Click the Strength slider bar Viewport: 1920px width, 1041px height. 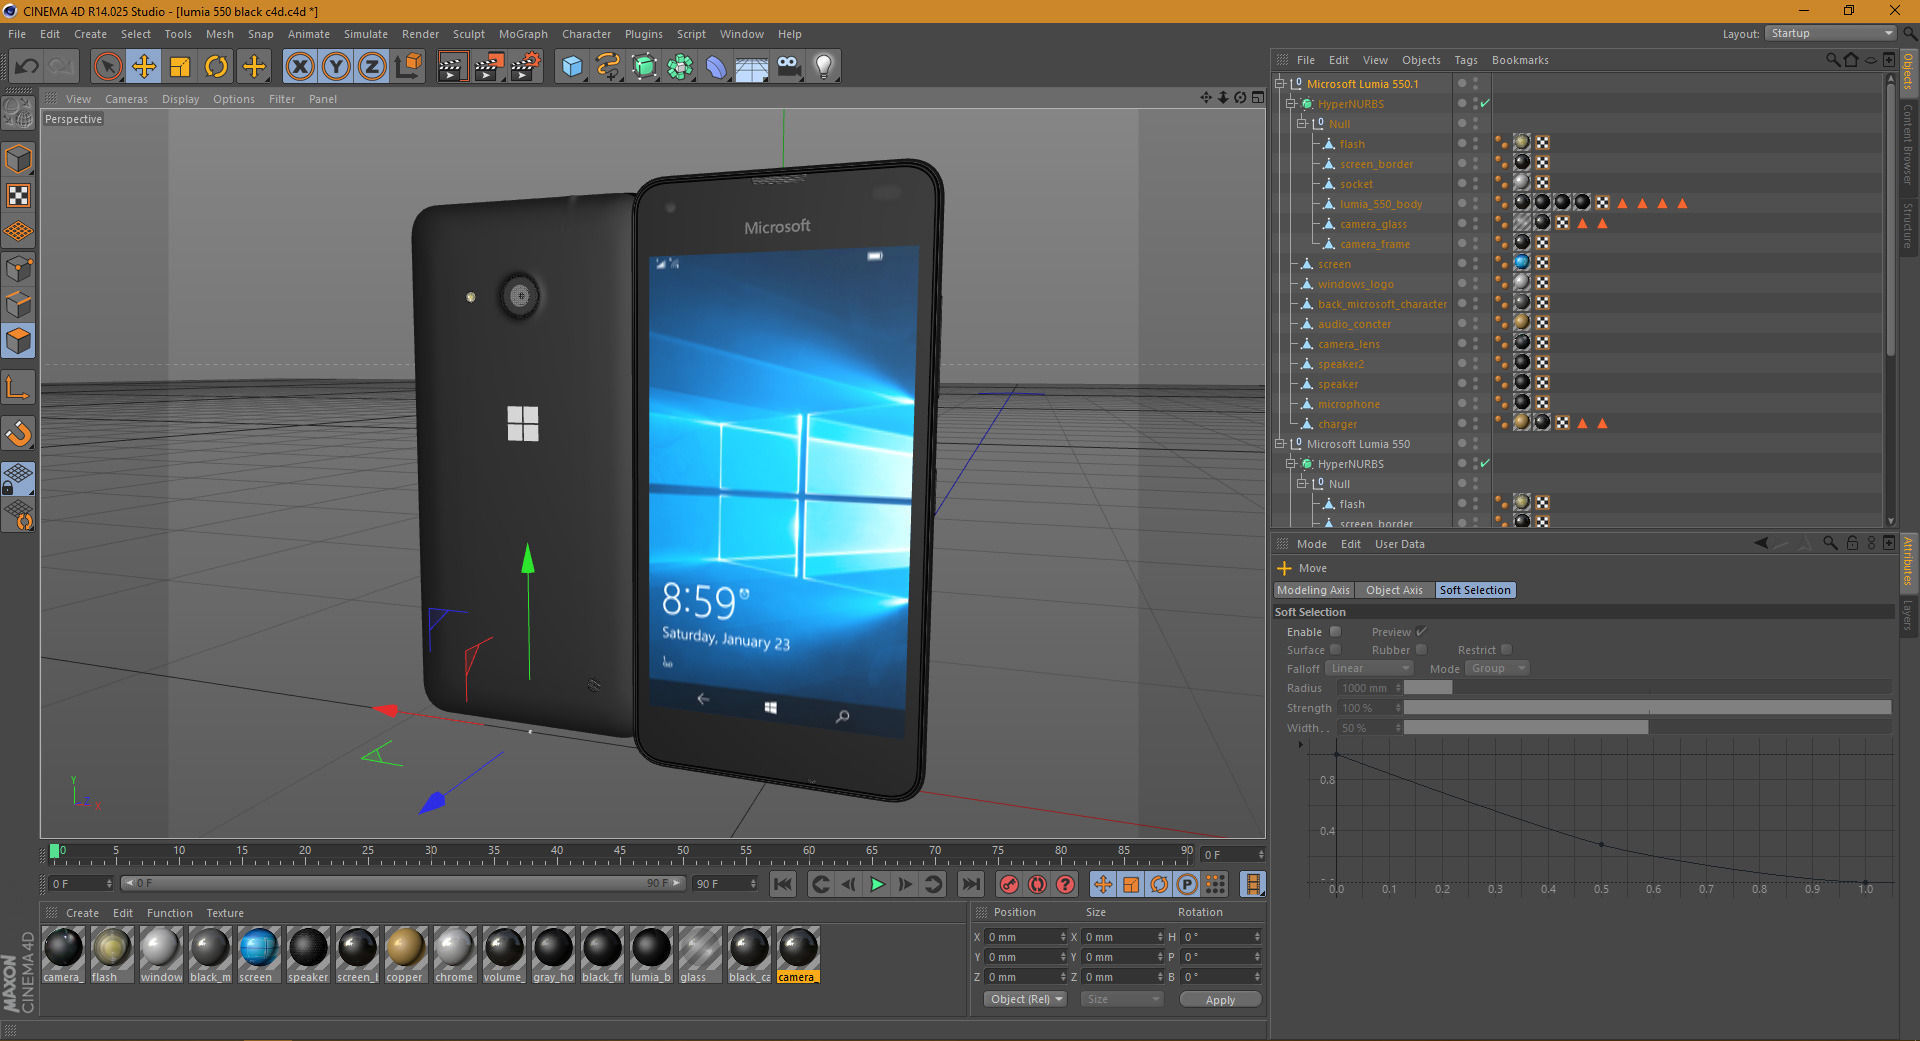pyautogui.click(x=1647, y=708)
